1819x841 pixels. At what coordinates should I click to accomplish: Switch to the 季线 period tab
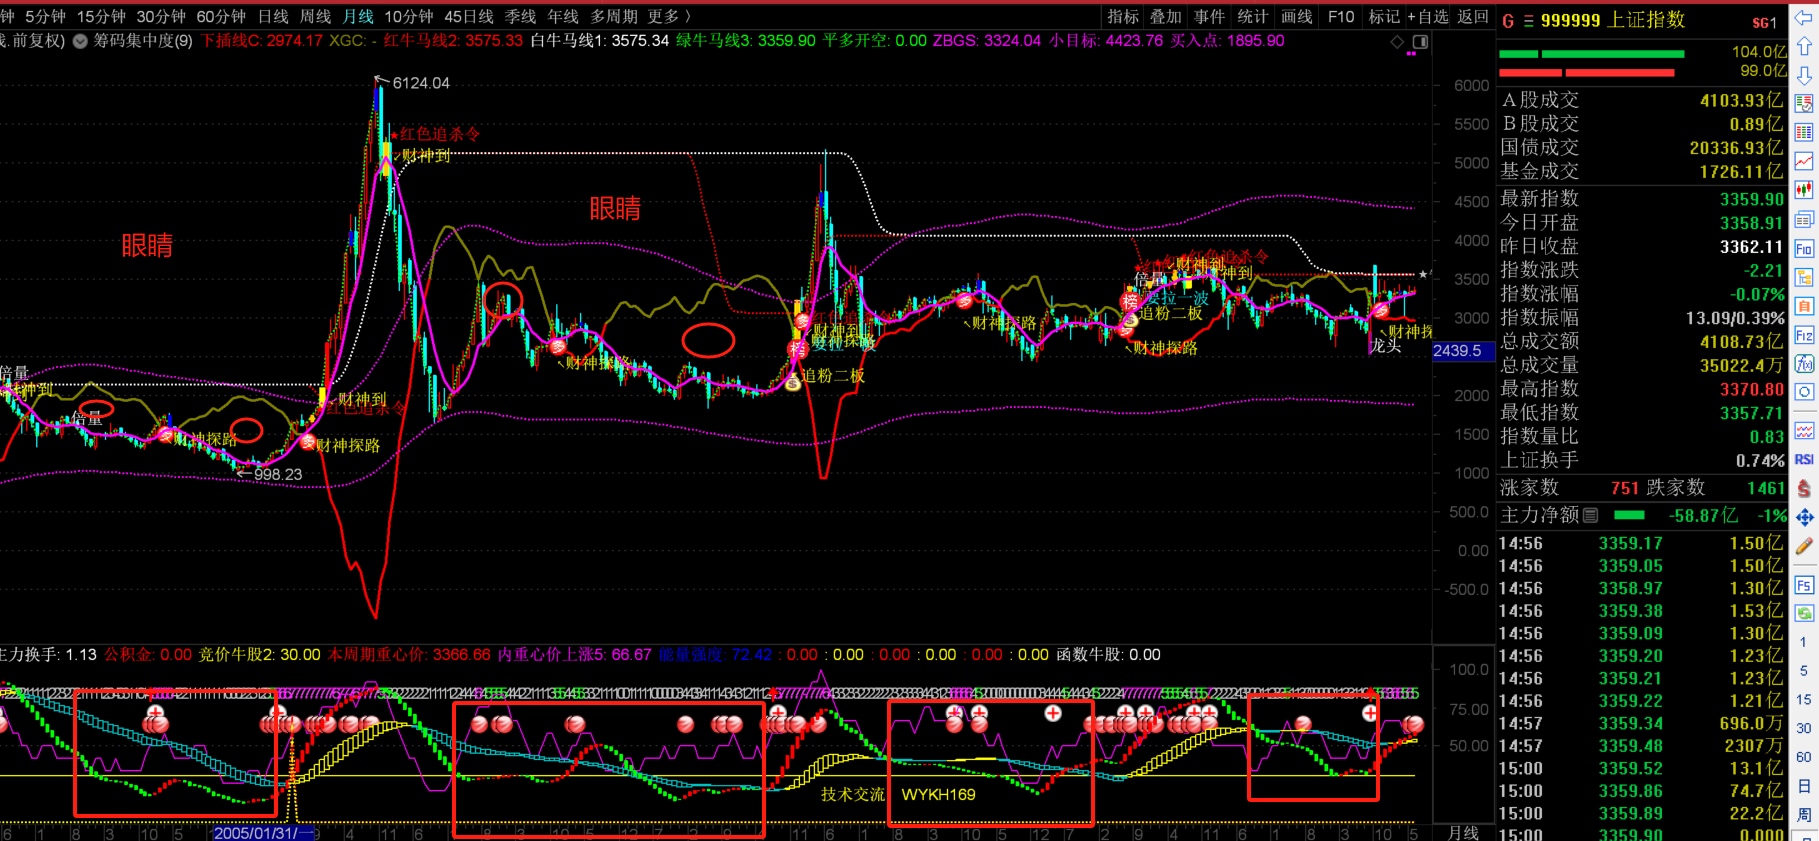[x=520, y=17]
